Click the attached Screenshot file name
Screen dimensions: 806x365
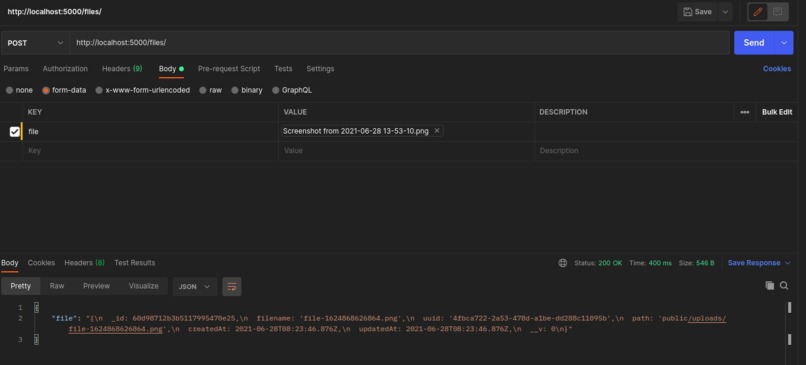tap(356, 131)
